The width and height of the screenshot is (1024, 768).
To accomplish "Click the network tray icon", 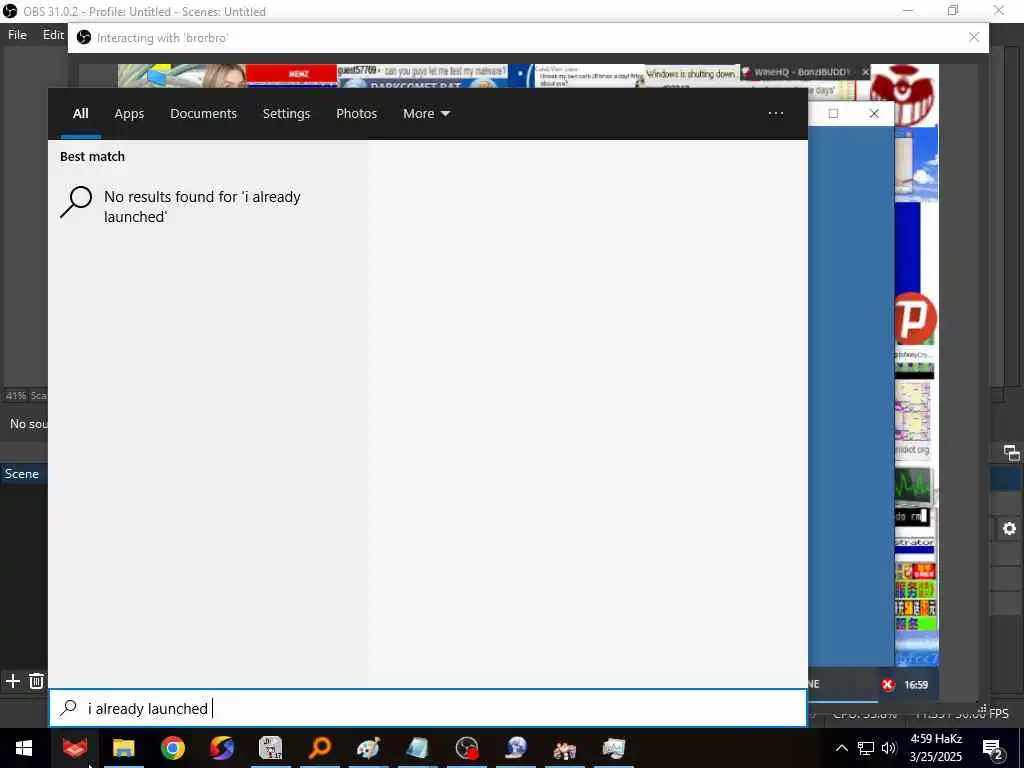I will (x=865, y=748).
